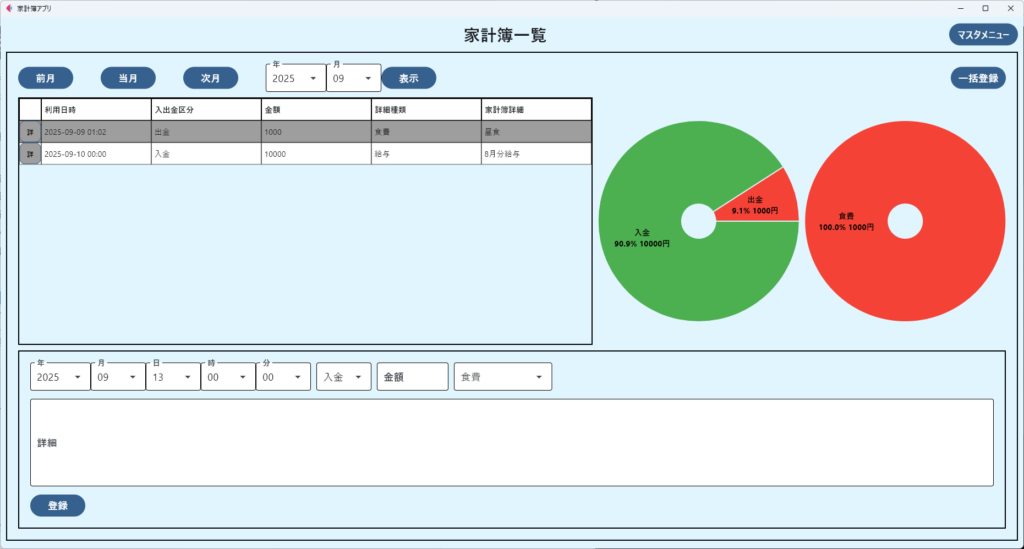The width and height of the screenshot is (1024, 549).
Task: Click the detail icon on the 入金 row
Action: tap(30, 154)
